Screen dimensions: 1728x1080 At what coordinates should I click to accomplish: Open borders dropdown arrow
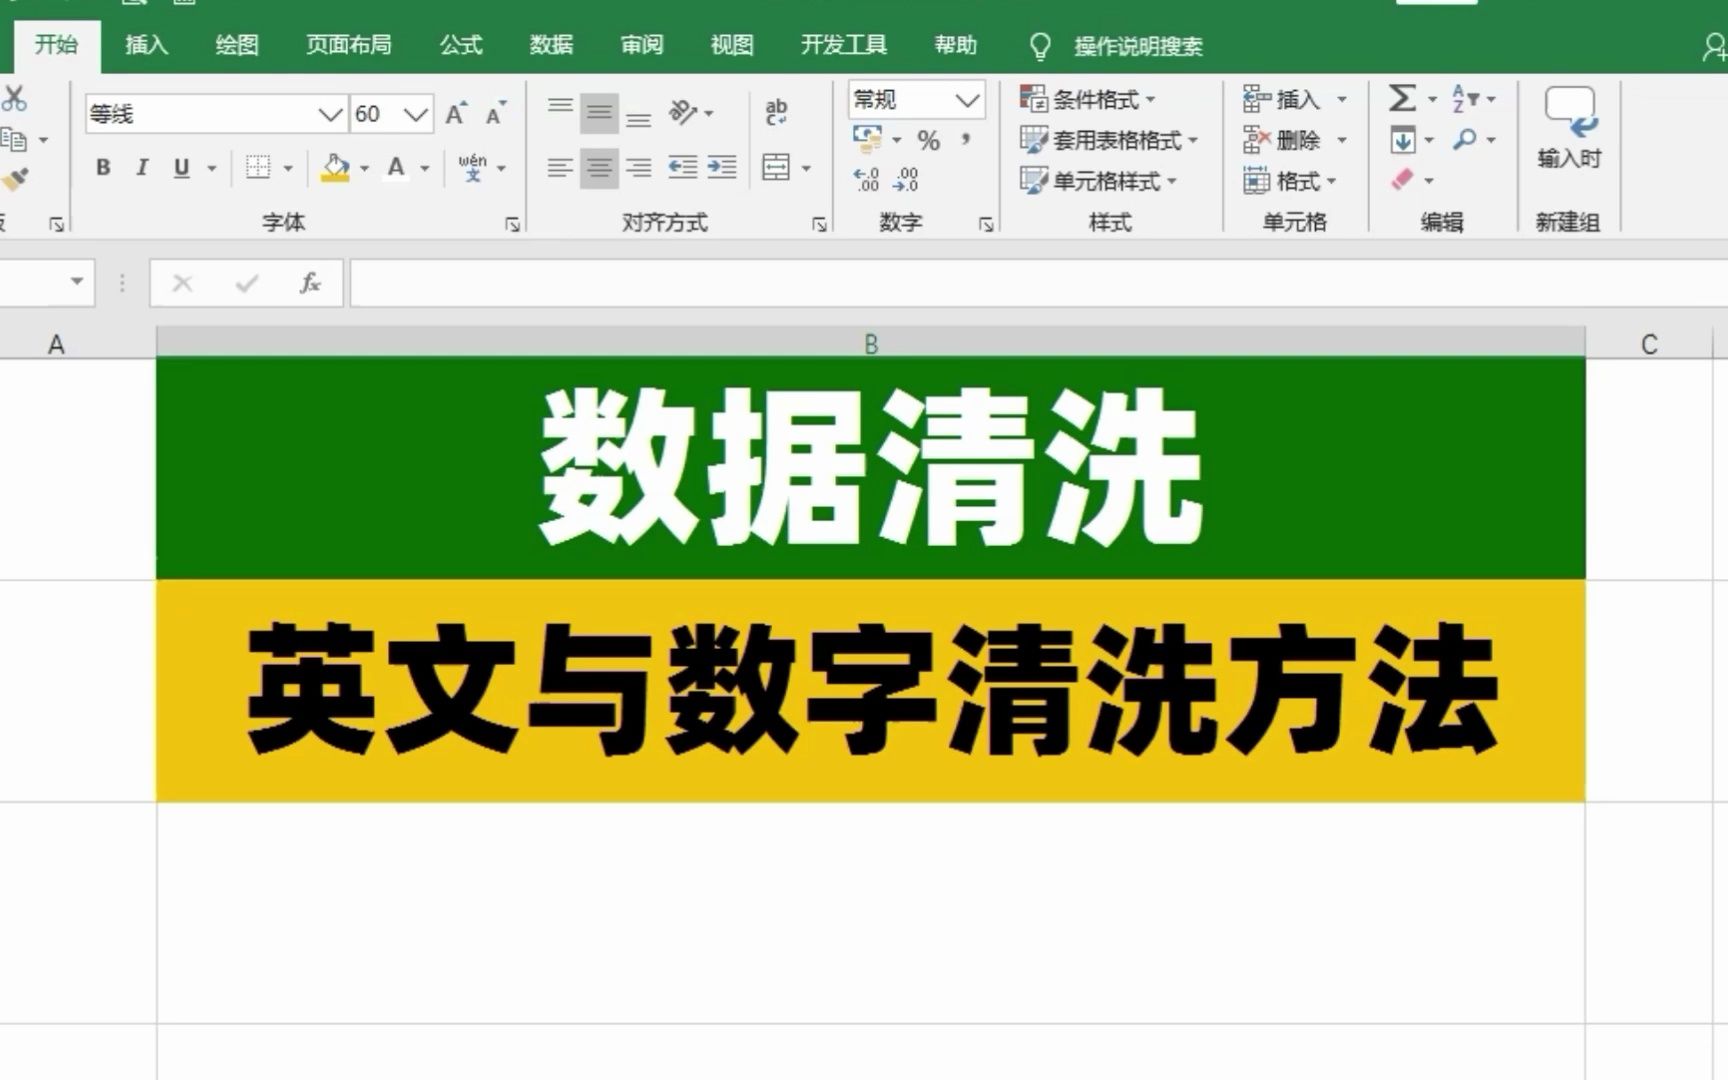tap(288, 168)
